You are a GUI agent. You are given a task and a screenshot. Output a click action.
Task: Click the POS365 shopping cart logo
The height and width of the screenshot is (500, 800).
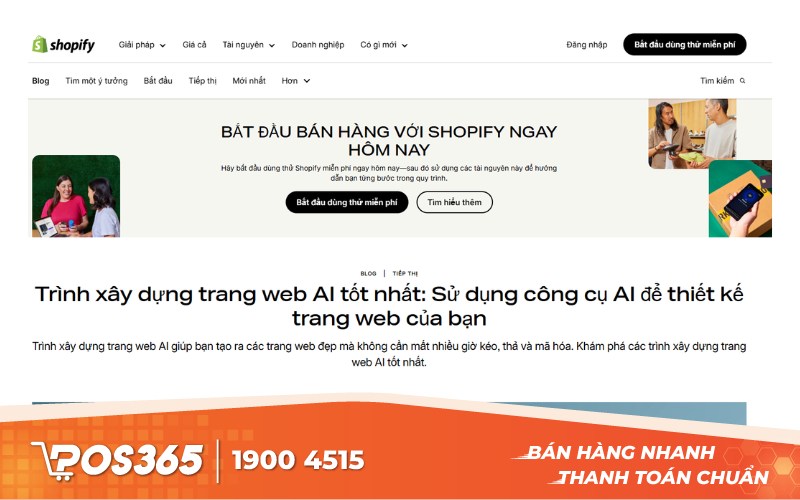point(117,461)
